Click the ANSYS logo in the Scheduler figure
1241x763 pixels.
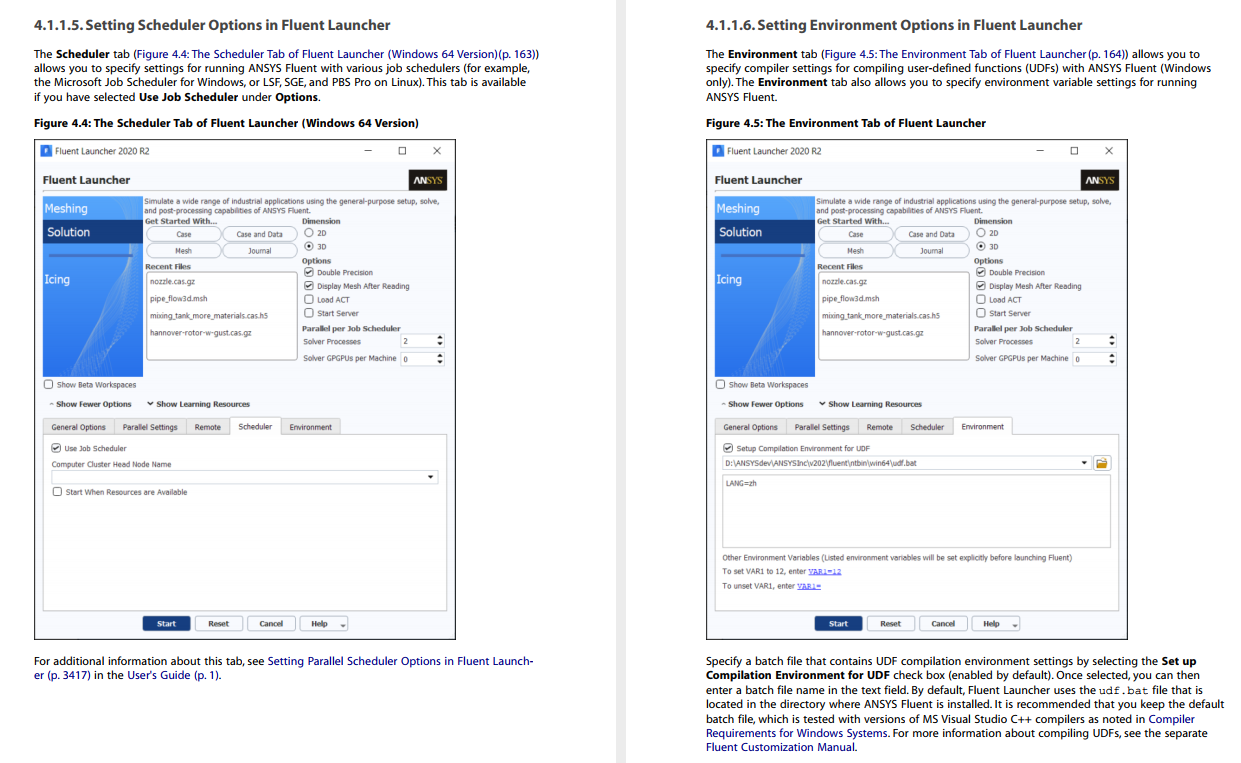pos(429,180)
